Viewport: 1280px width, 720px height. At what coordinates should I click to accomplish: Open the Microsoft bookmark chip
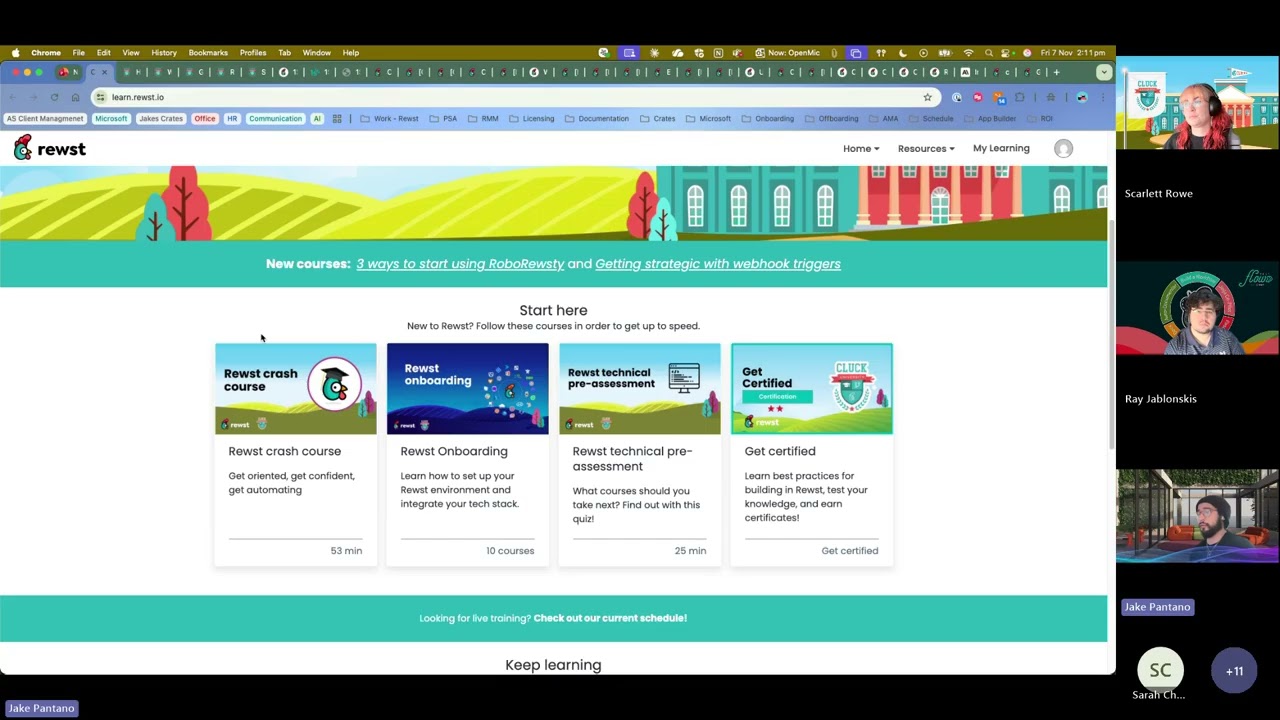click(x=111, y=118)
